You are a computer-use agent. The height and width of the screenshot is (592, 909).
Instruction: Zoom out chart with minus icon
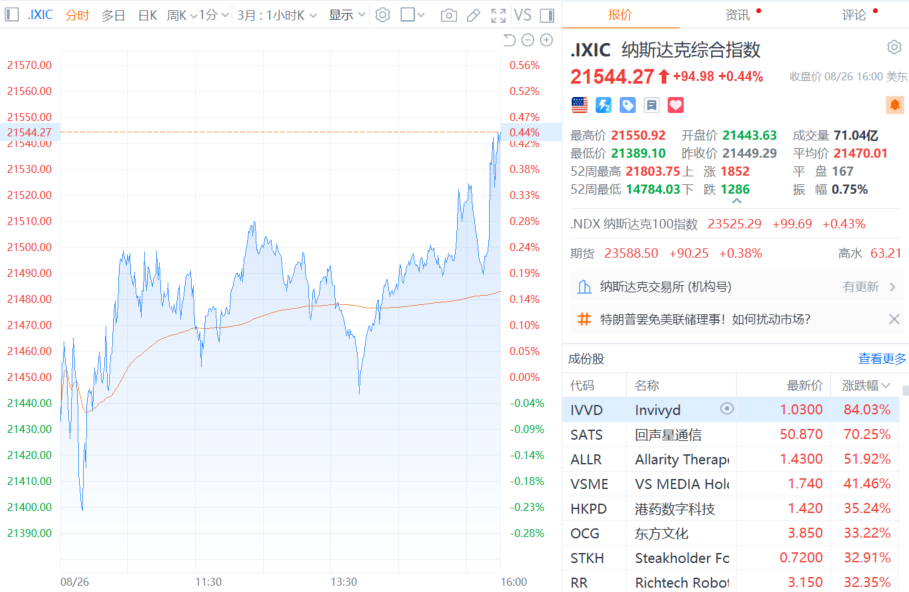[x=528, y=40]
